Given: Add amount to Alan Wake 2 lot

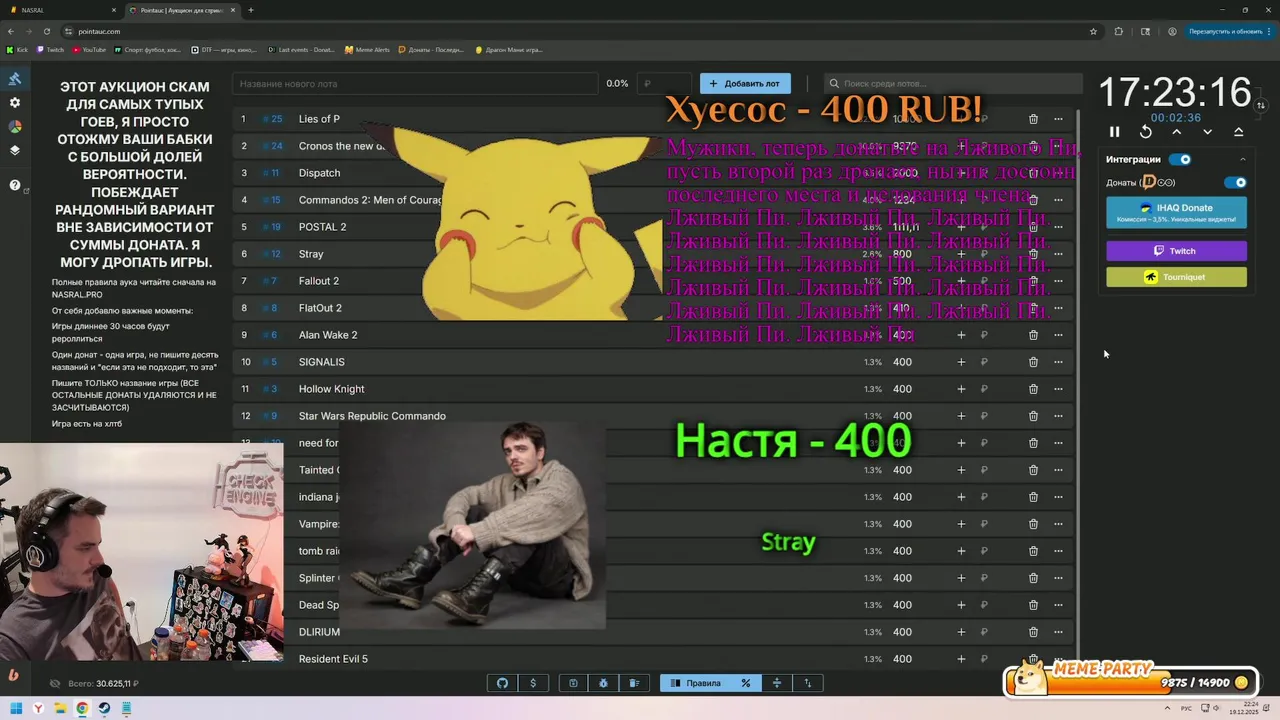Looking at the screenshot, I should (x=961, y=335).
